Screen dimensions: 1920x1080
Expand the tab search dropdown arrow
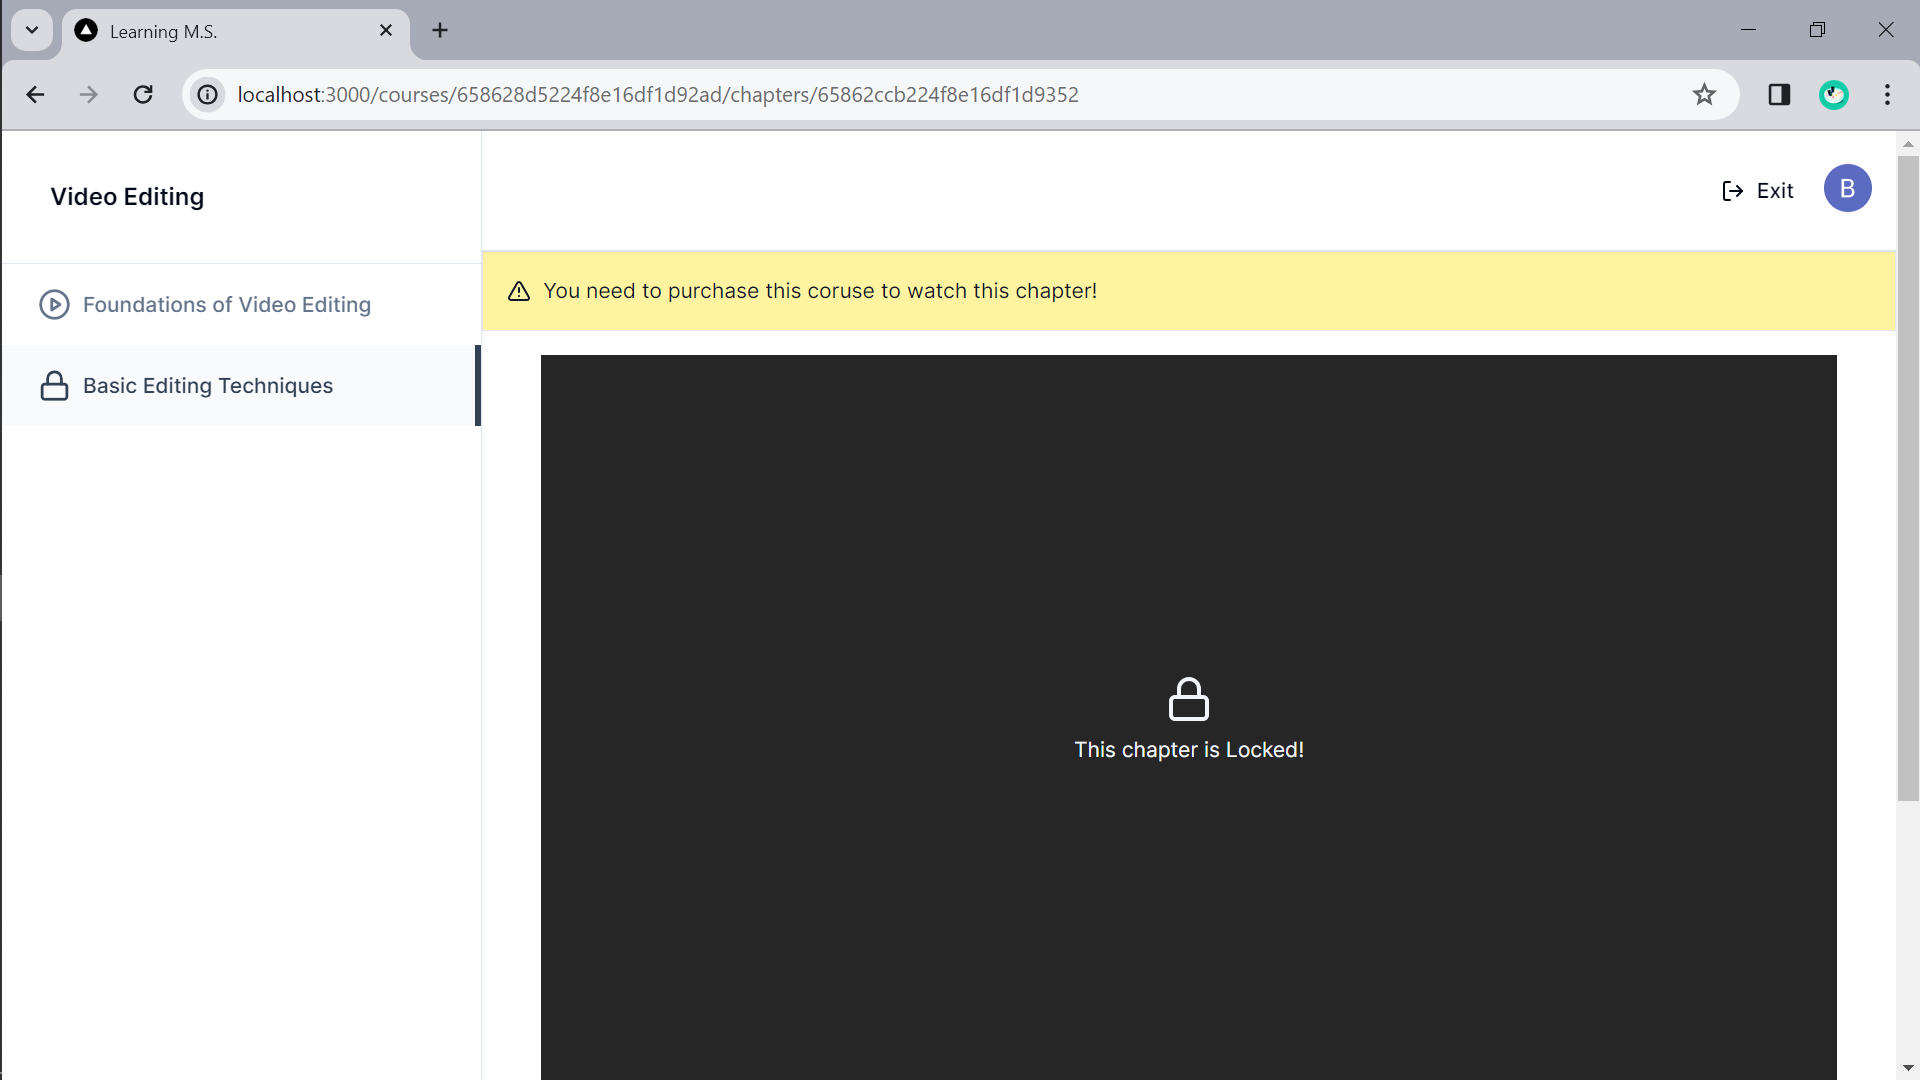click(32, 30)
